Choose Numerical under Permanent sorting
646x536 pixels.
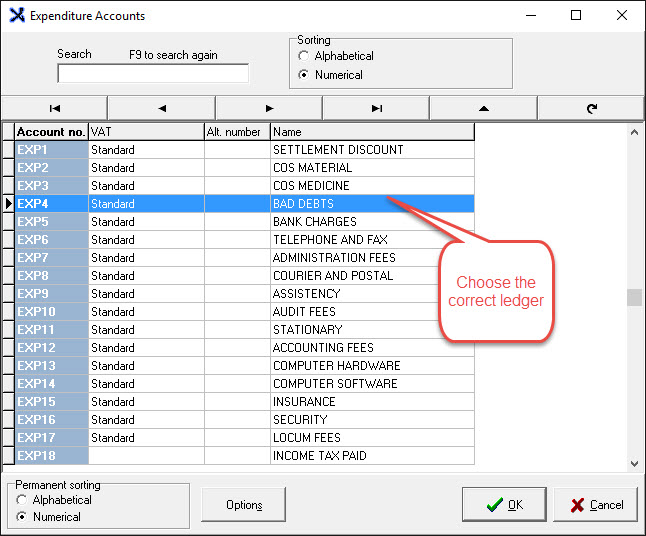(x=22, y=517)
